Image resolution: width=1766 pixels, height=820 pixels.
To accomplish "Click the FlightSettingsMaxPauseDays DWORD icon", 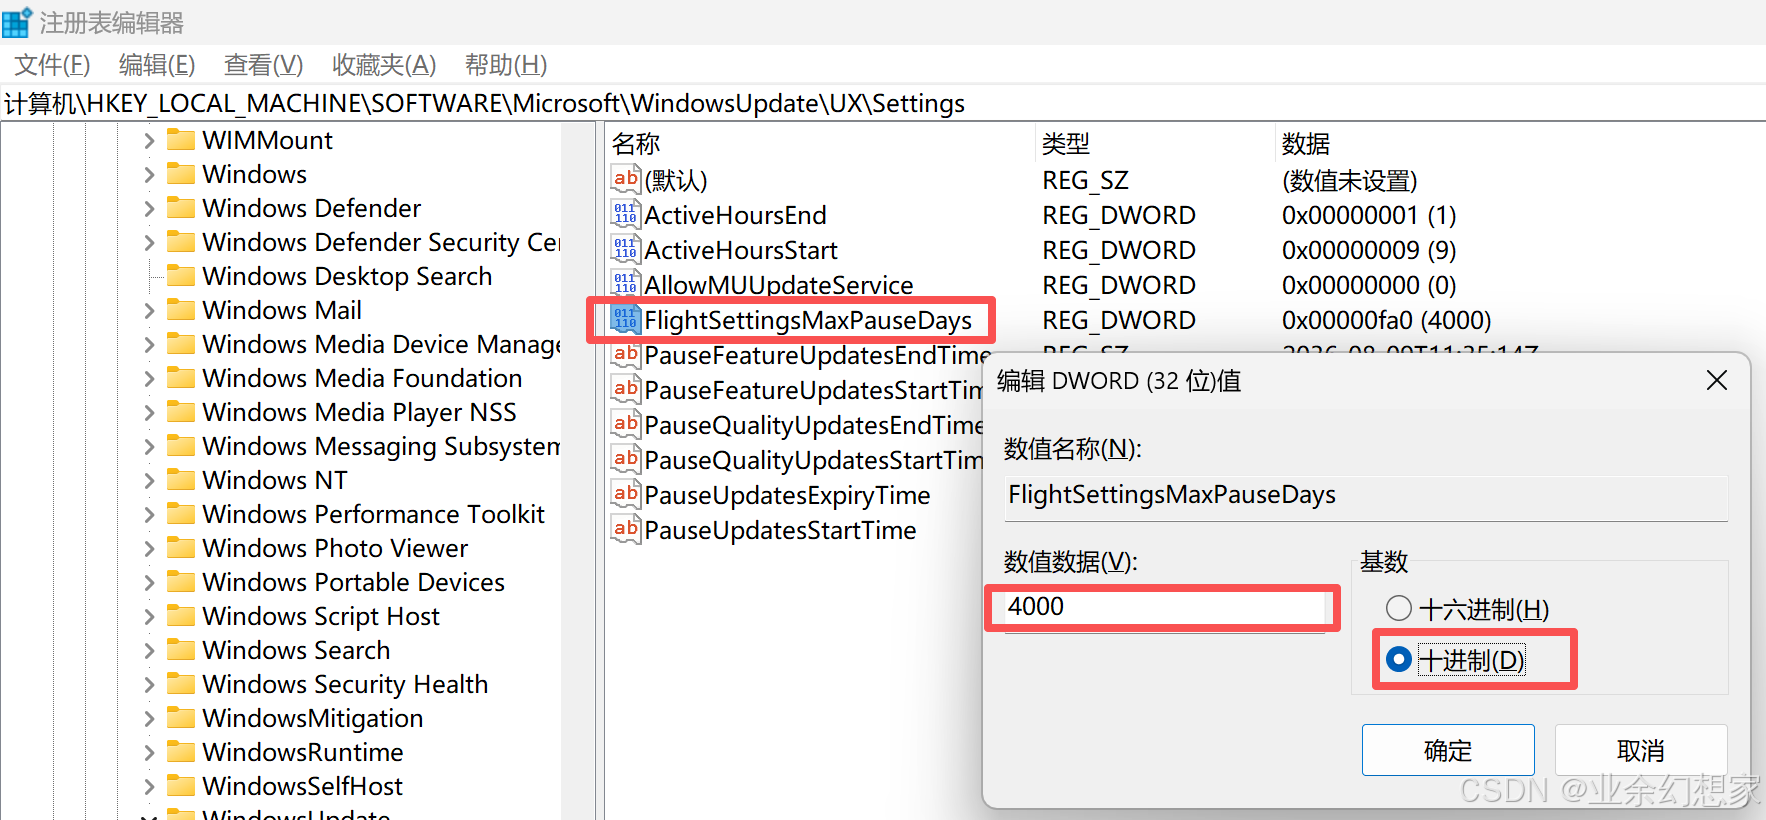I will (626, 319).
